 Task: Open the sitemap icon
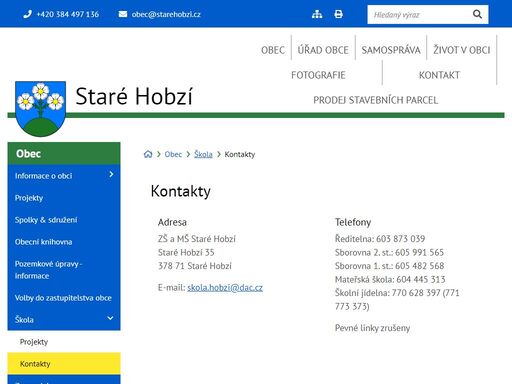pos(317,14)
